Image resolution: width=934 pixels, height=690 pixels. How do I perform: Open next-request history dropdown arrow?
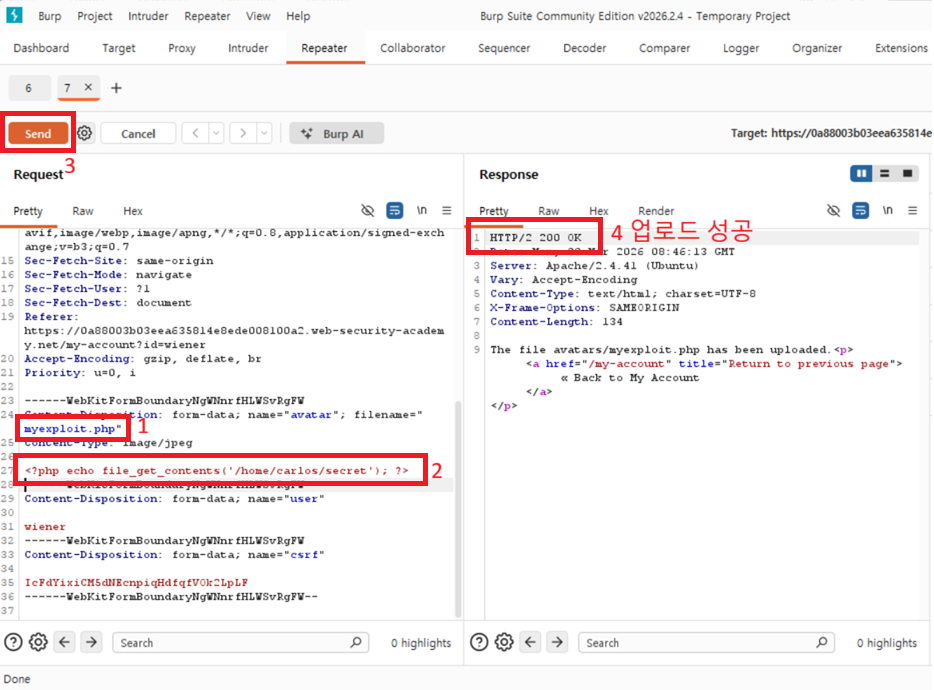tap(264, 133)
